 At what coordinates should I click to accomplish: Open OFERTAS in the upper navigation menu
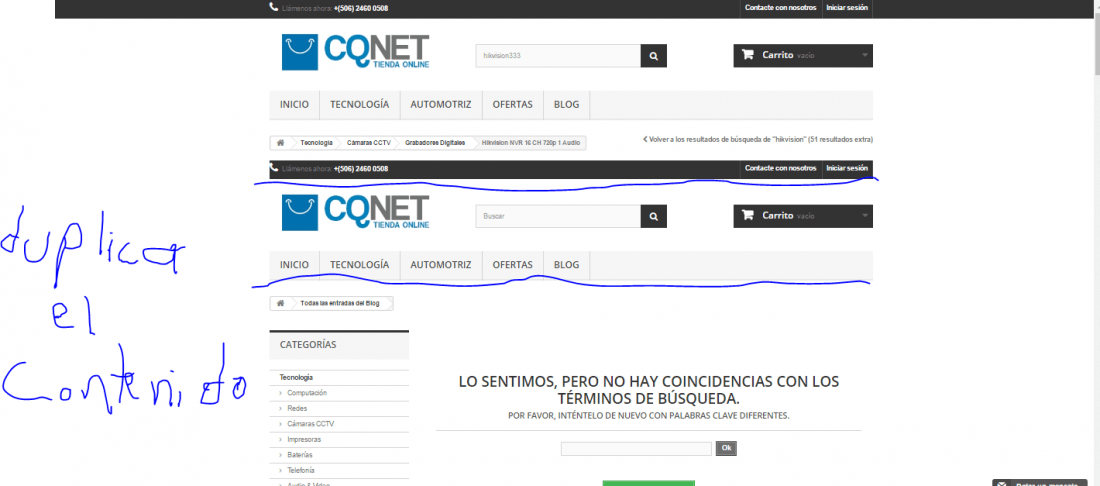coord(513,104)
